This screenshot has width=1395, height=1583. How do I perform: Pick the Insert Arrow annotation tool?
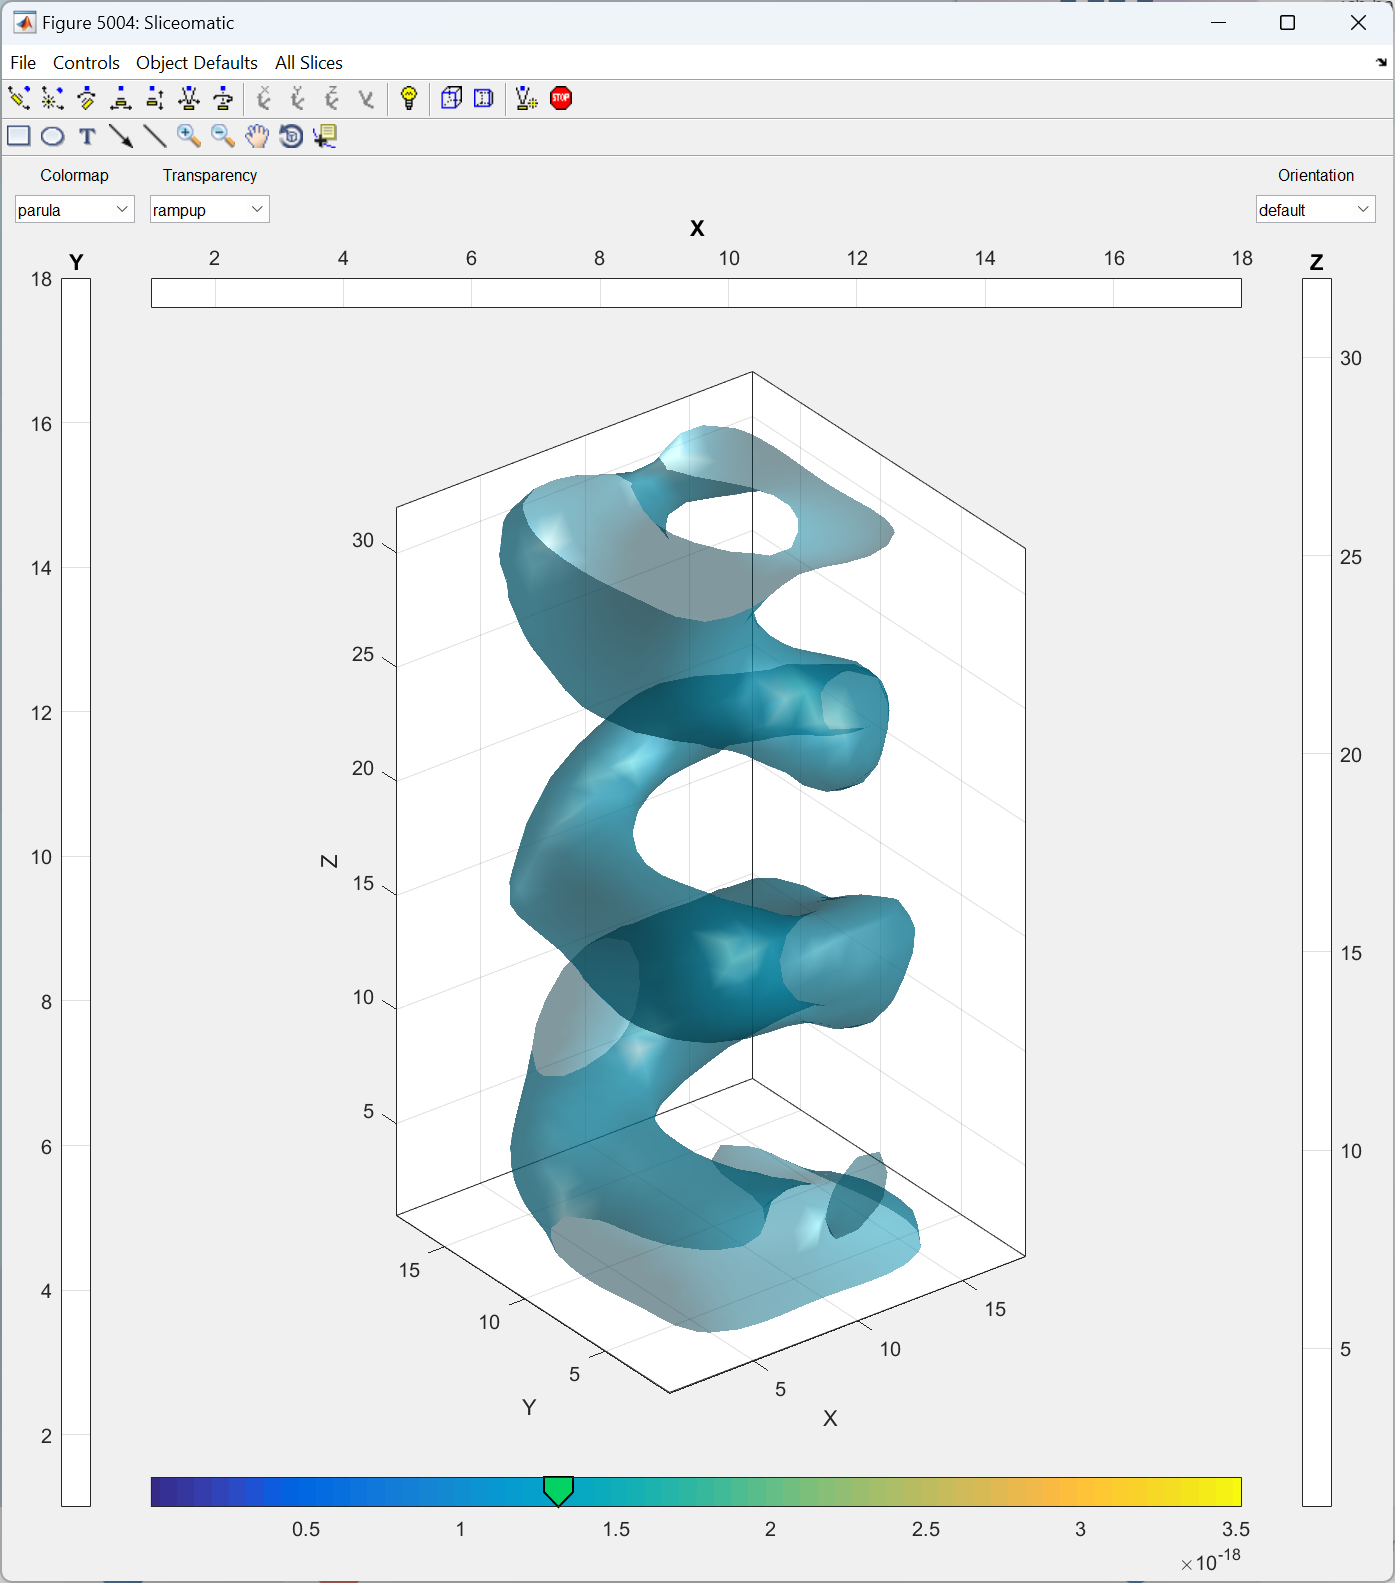121,136
